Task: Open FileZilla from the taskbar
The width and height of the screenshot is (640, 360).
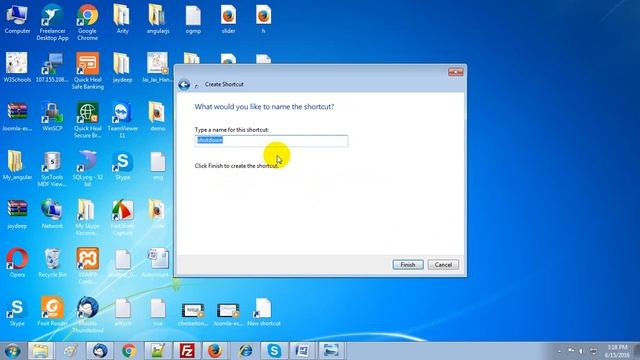Action: [x=187, y=351]
